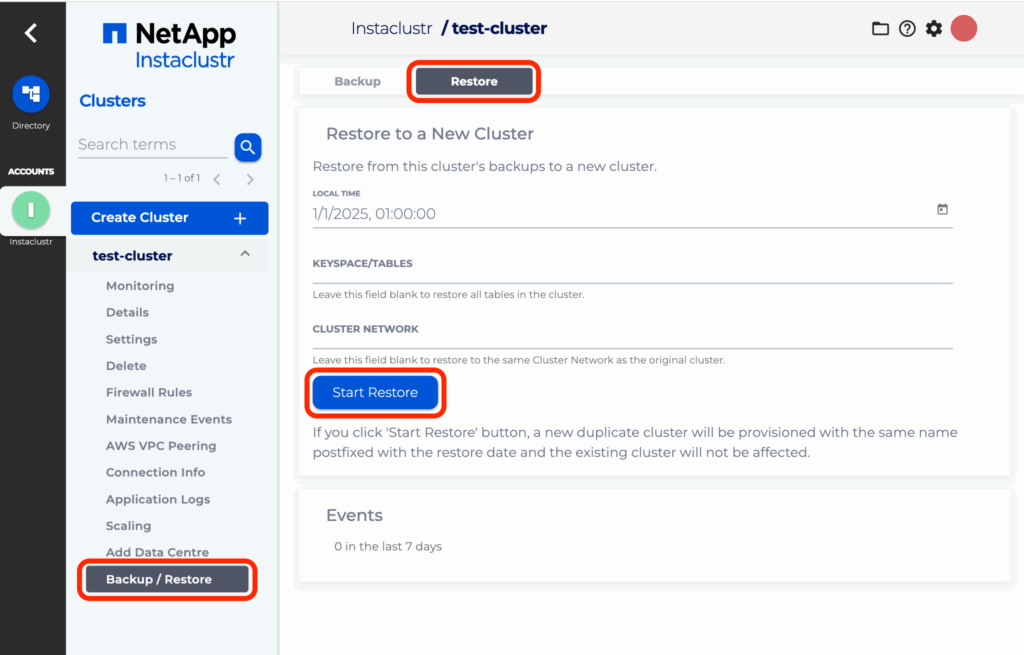The image size is (1024, 655).
Task: Collapse the test-cluster tree chevron
Action: 245,253
